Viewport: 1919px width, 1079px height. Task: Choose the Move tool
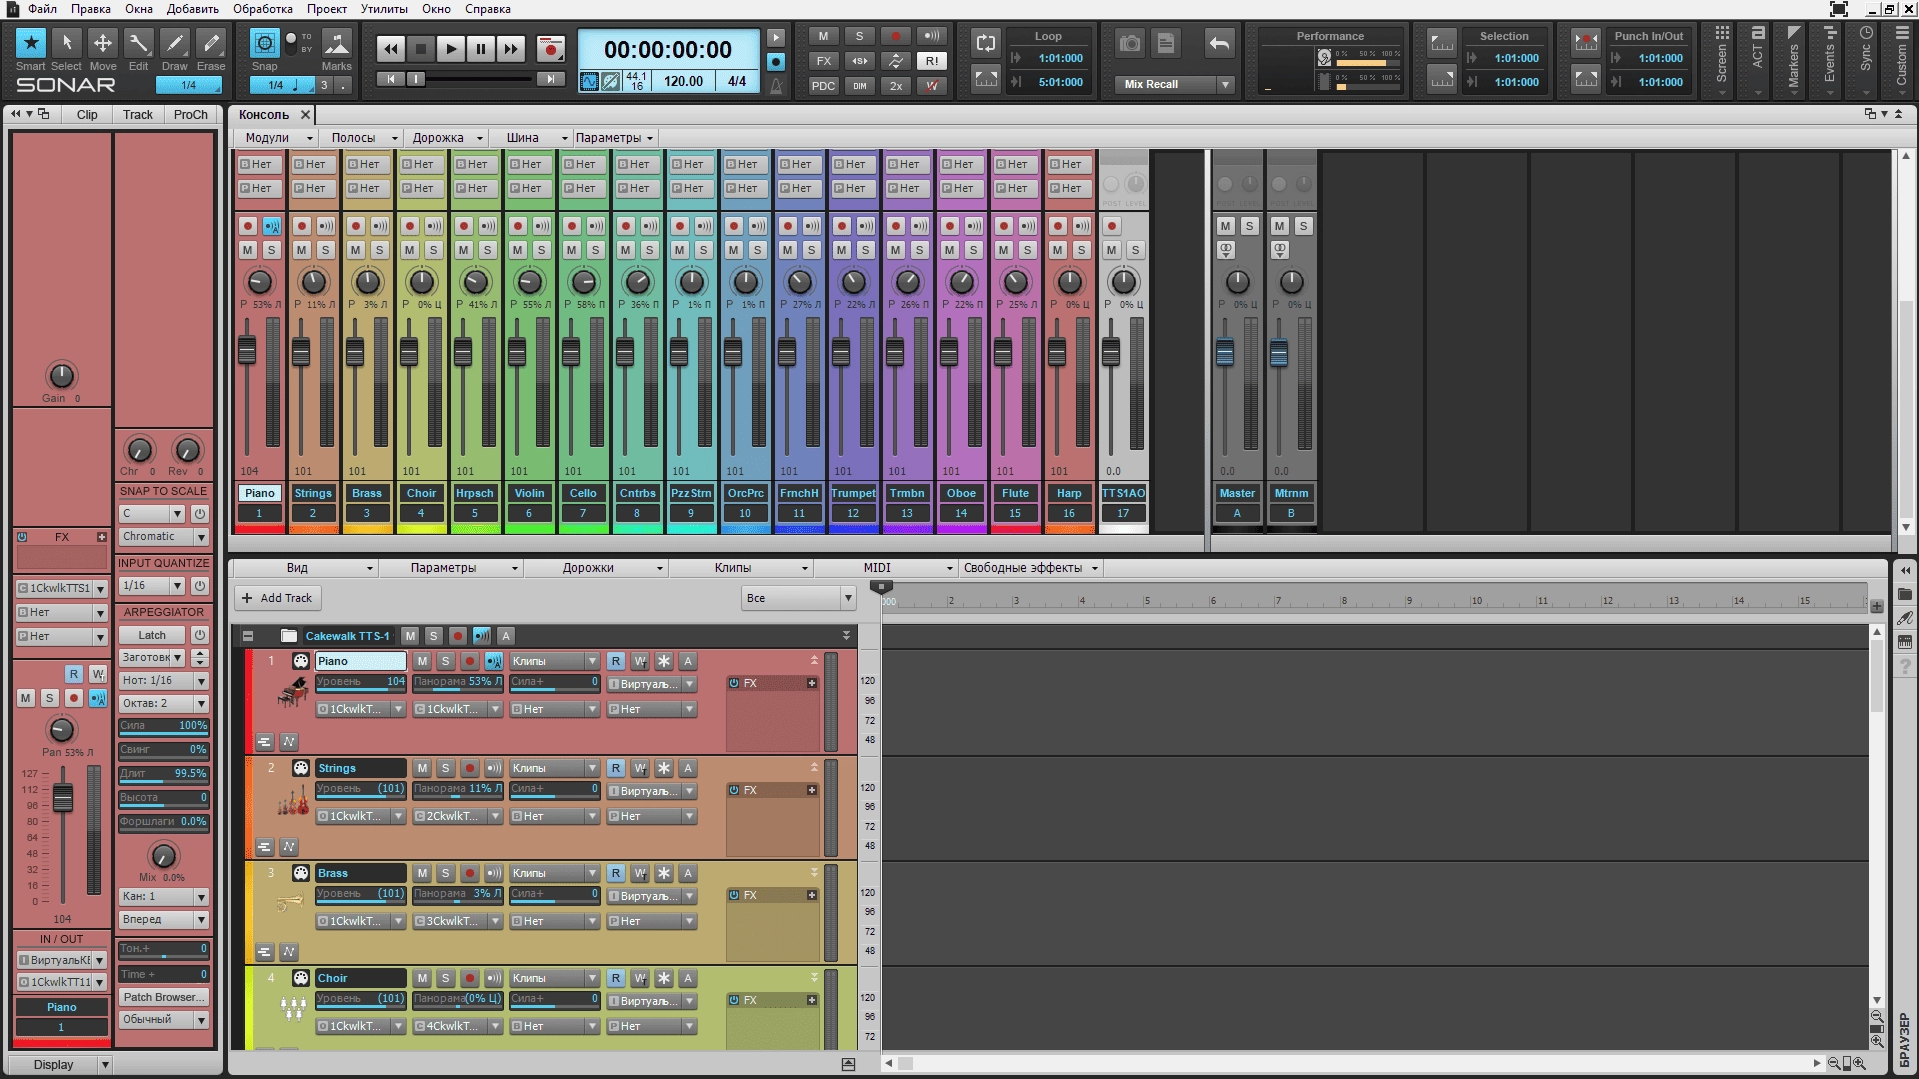point(103,43)
